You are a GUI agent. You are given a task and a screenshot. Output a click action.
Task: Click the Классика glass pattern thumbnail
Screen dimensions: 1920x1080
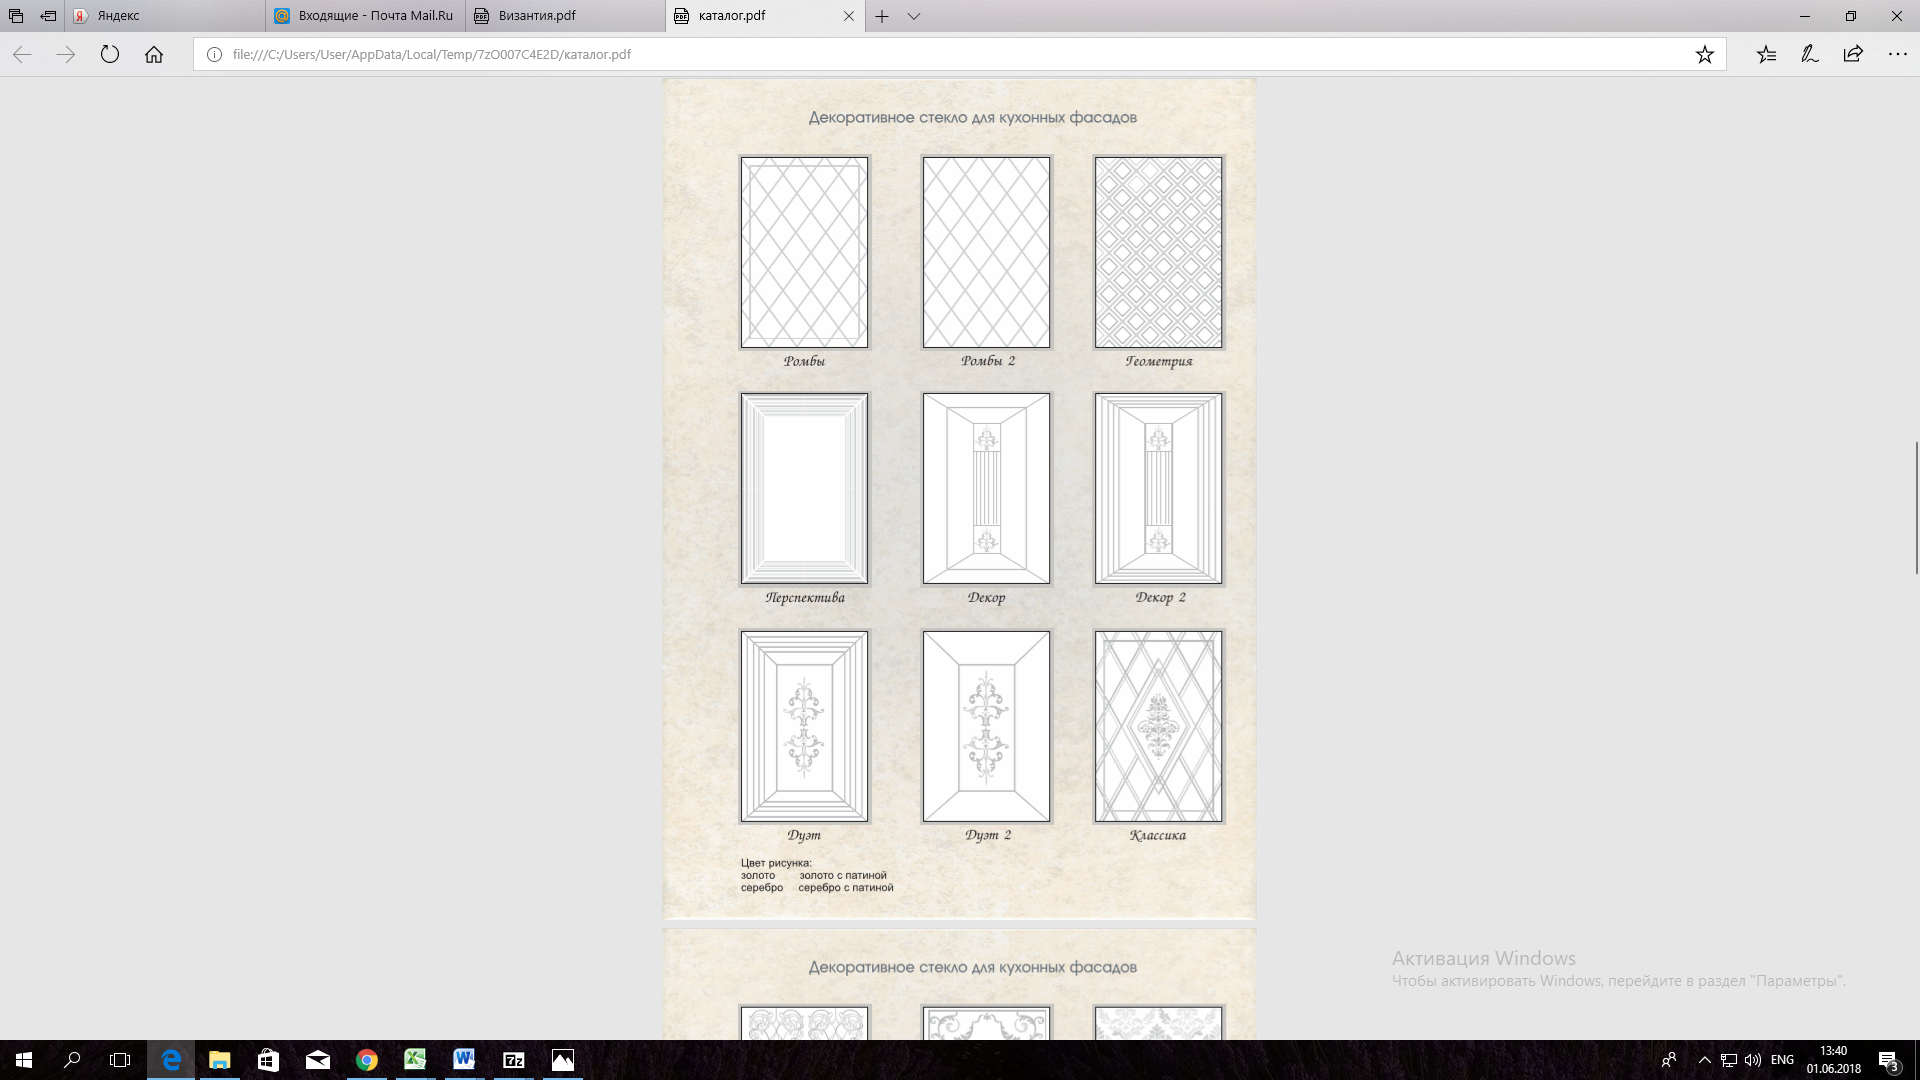pos(1158,726)
